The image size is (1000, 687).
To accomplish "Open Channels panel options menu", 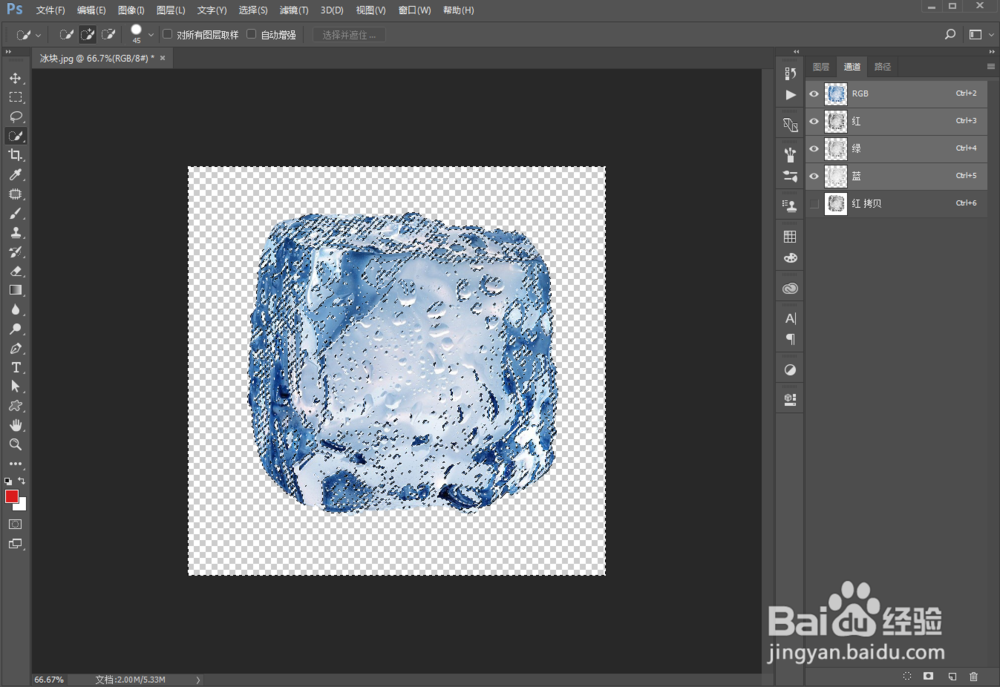I will 990,66.
